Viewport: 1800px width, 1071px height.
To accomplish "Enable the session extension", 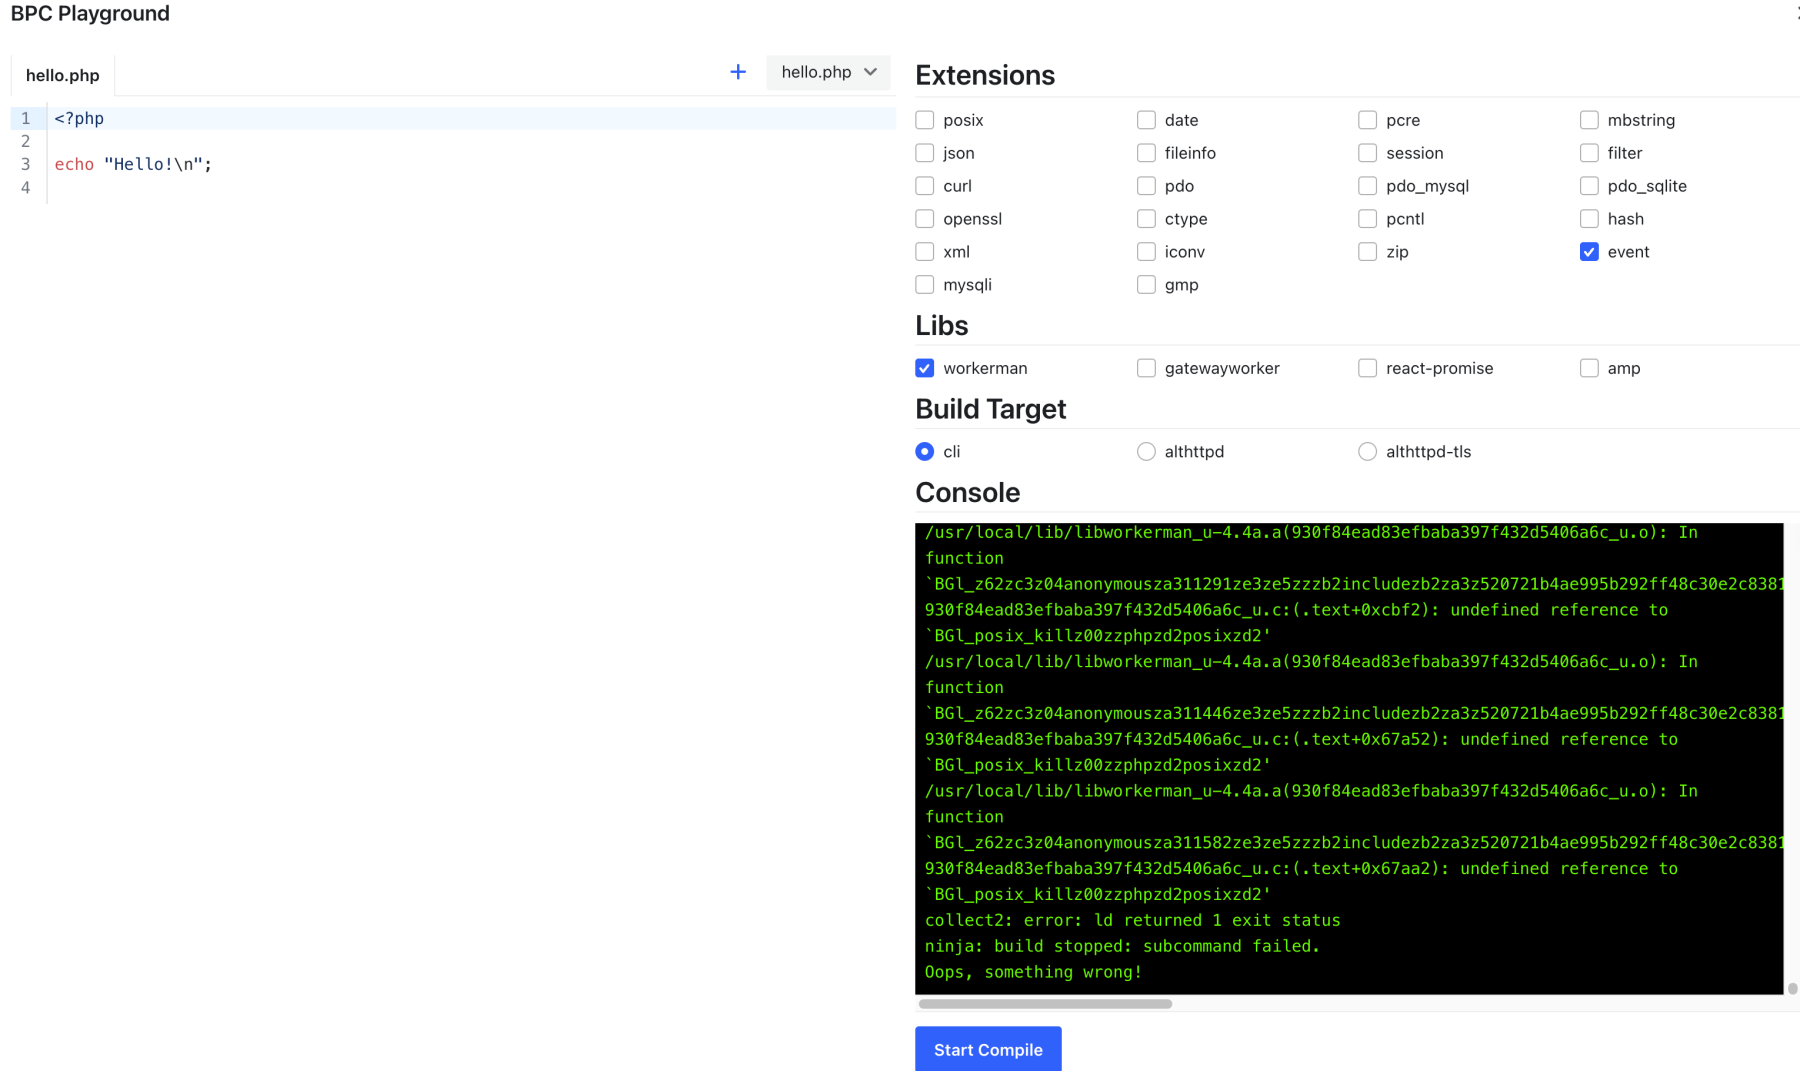I will coord(1368,153).
